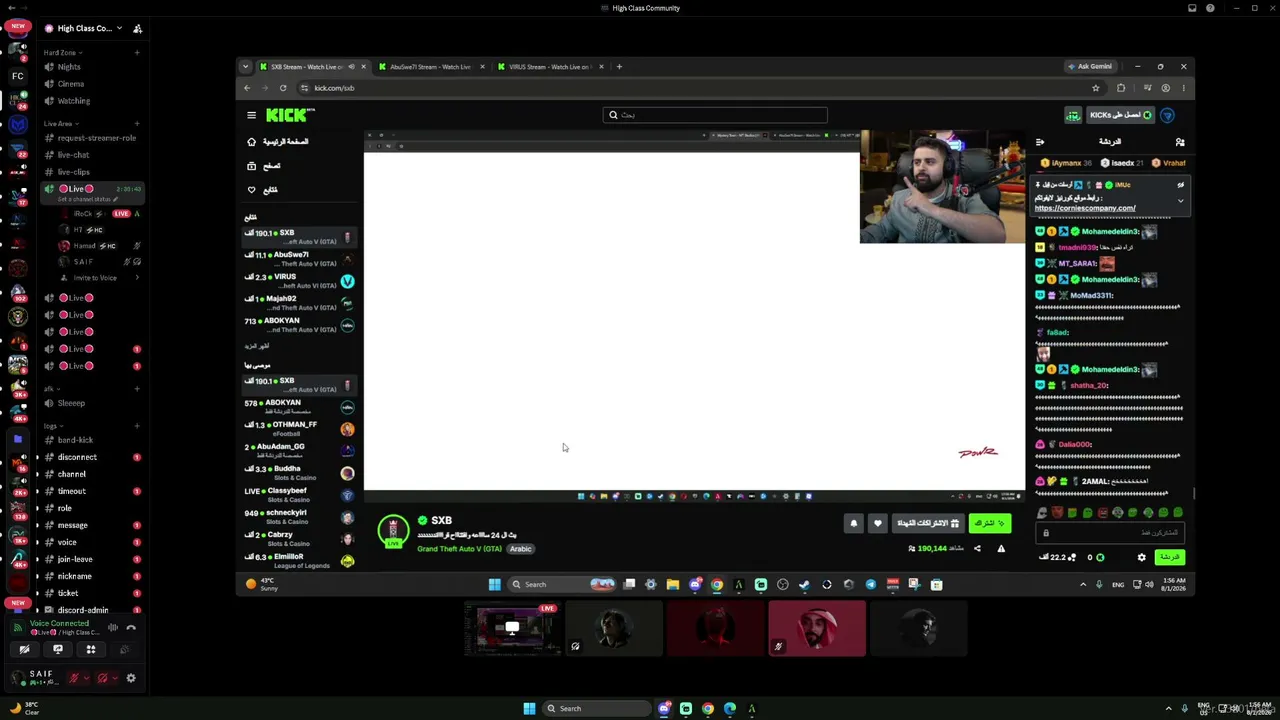Screen dimensions: 1280x720
Task: Open the AbuSwe7l channel in Kick sidebar
Action: pyautogui.click(x=300, y=259)
